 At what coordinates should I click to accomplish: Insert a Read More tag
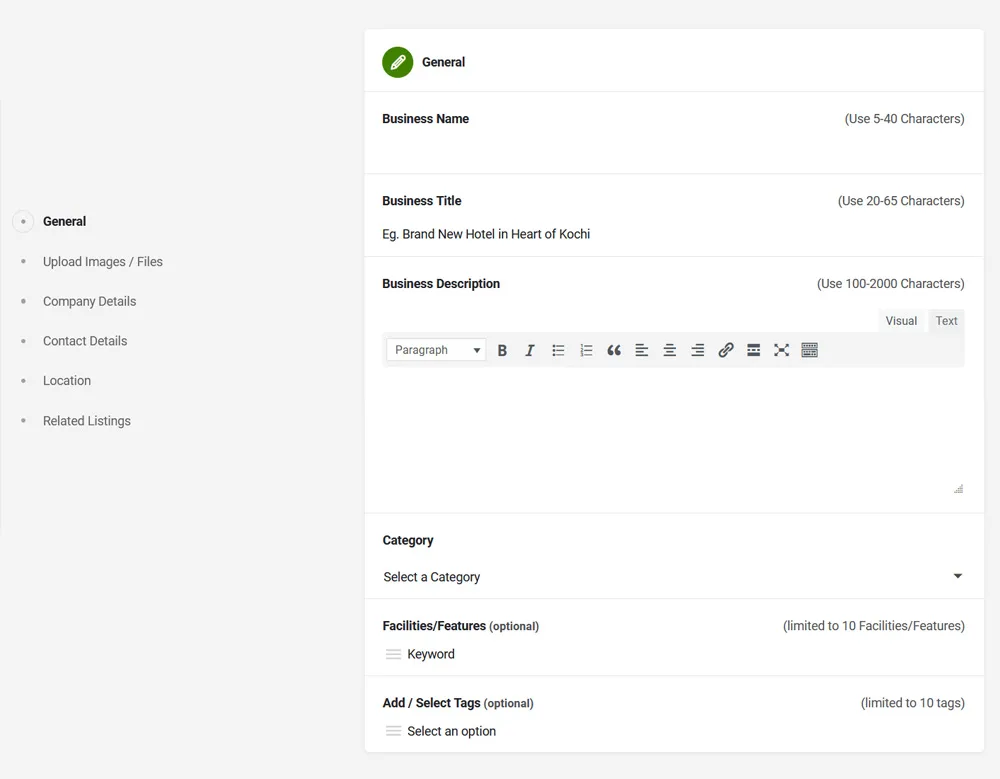754,350
